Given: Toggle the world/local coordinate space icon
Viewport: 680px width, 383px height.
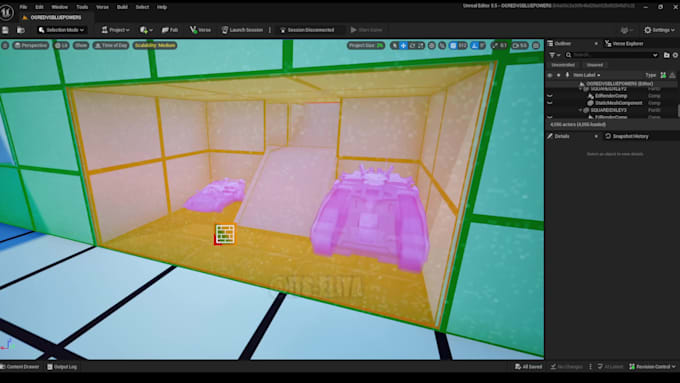Looking at the screenshot, I should pos(432,45).
